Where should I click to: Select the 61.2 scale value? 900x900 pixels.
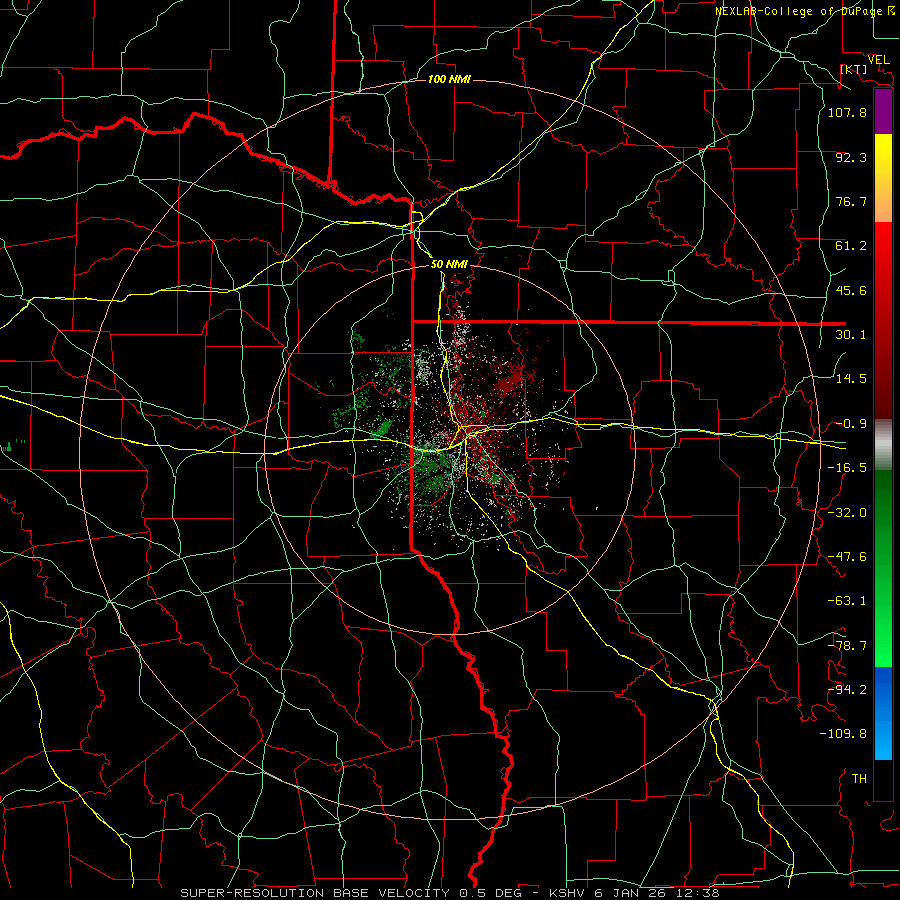click(x=851, y=246)
